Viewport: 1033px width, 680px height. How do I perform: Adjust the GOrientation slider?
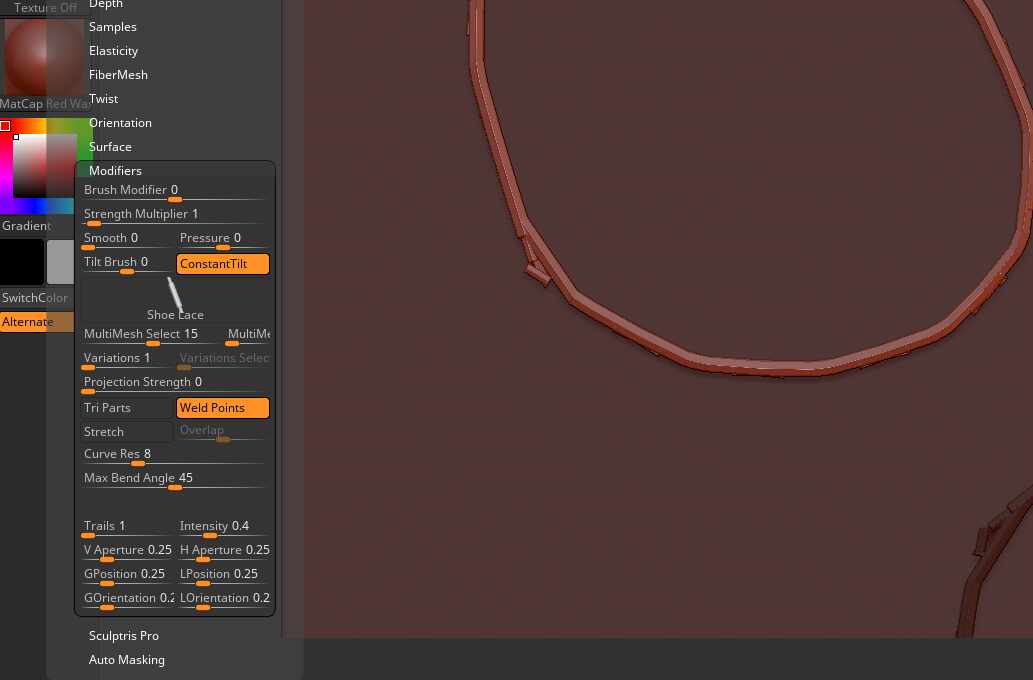127,600
